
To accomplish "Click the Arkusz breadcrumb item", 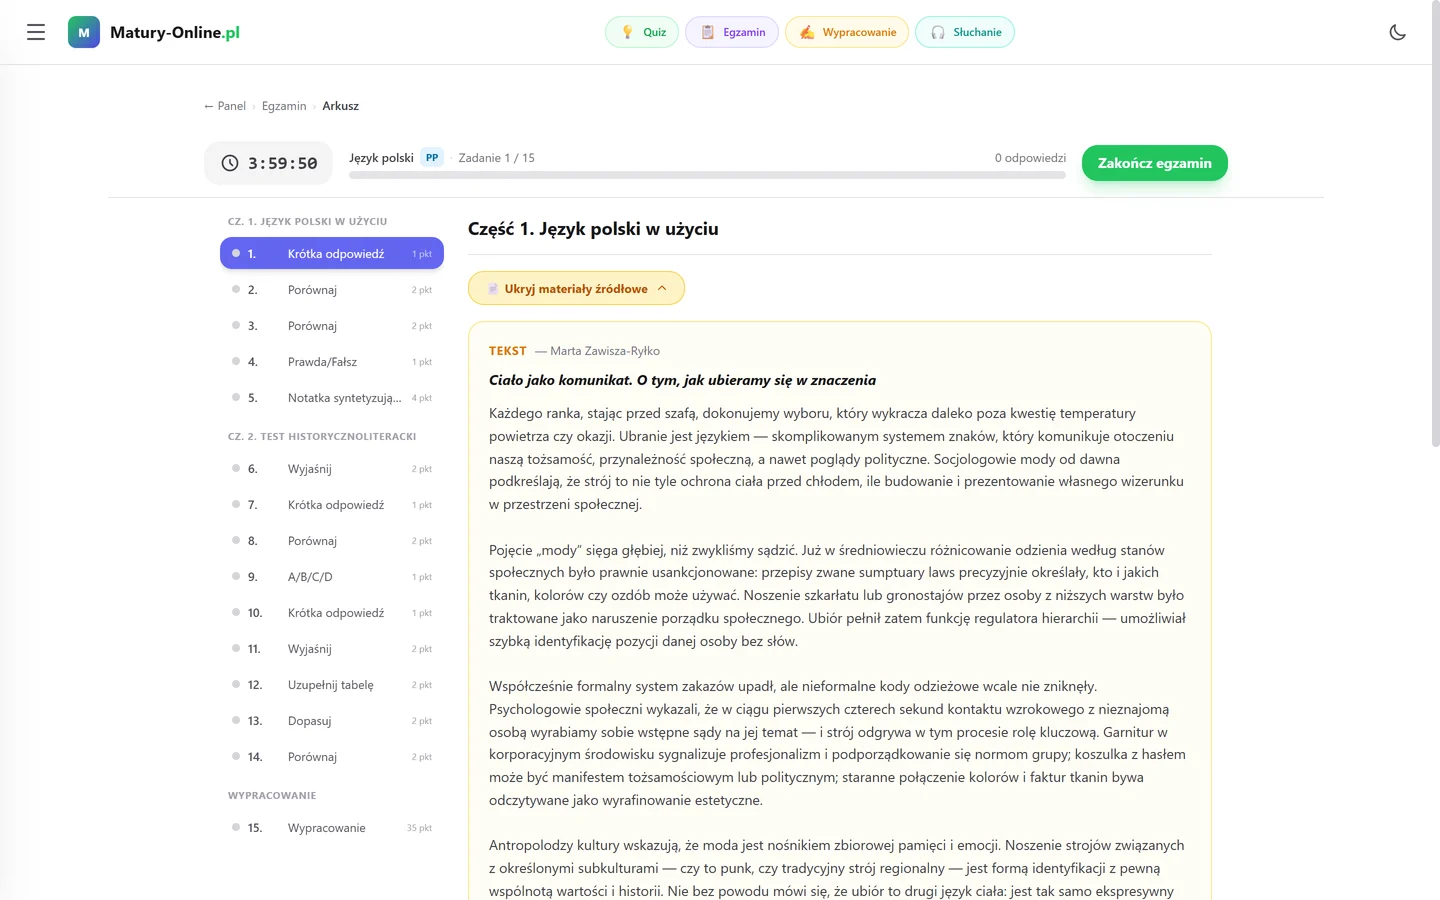I will 341,106.
